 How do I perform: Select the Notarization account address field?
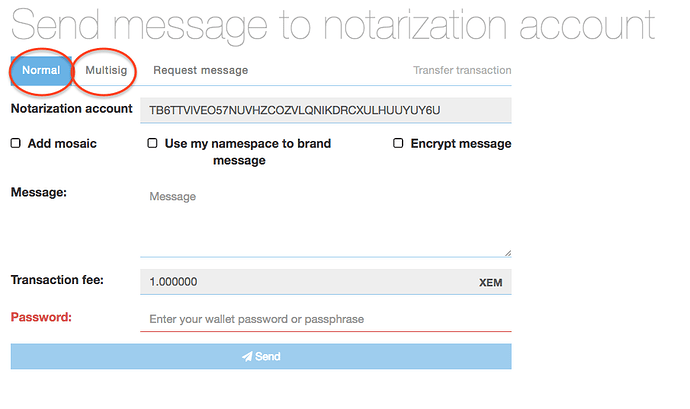[326, 110]
